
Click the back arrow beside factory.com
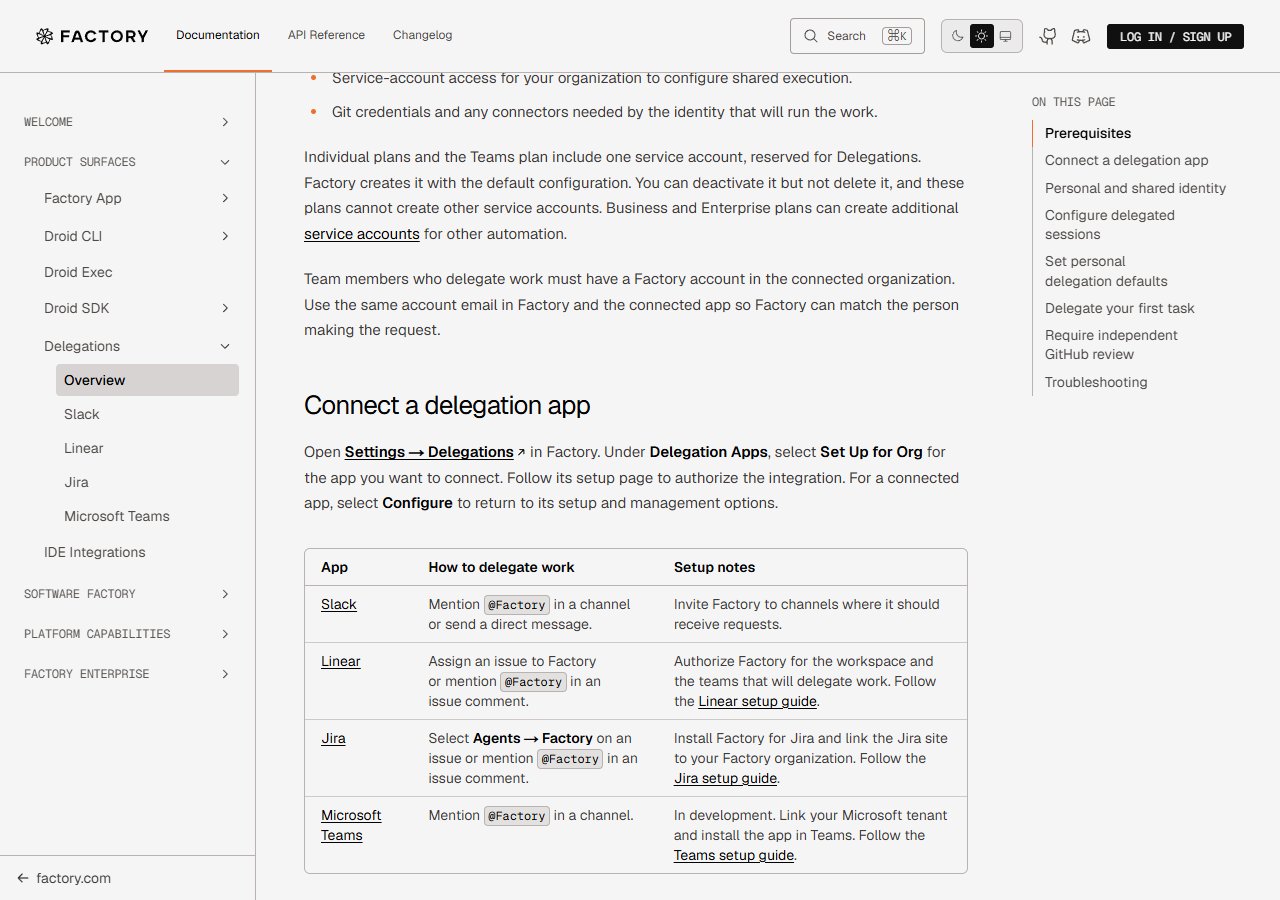point(23,878)
